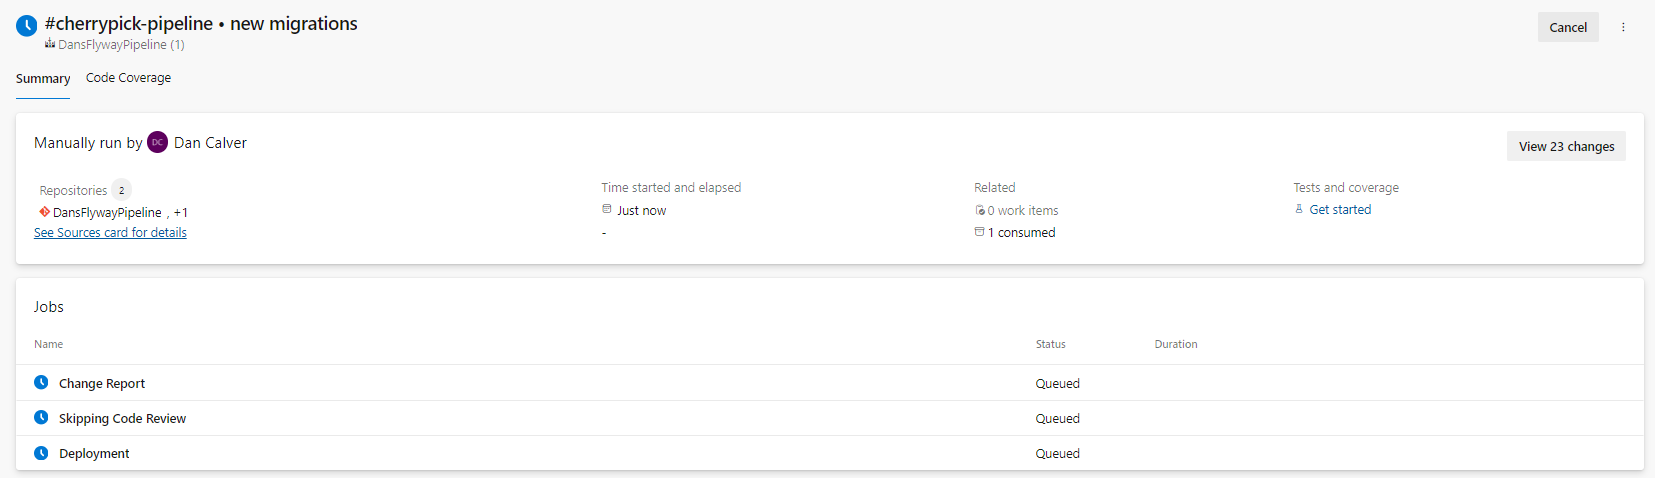This screenshot has width=1655, height=478.
Task: Click the calendar icon next to Just now
Action: click(x=607, y=210)
